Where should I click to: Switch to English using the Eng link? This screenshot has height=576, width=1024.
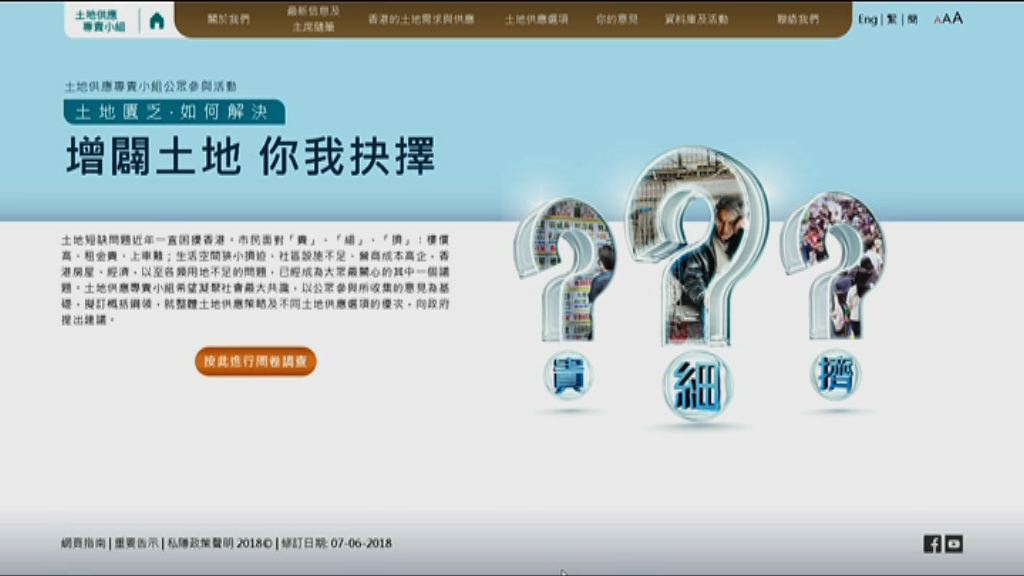pos(869,17)
